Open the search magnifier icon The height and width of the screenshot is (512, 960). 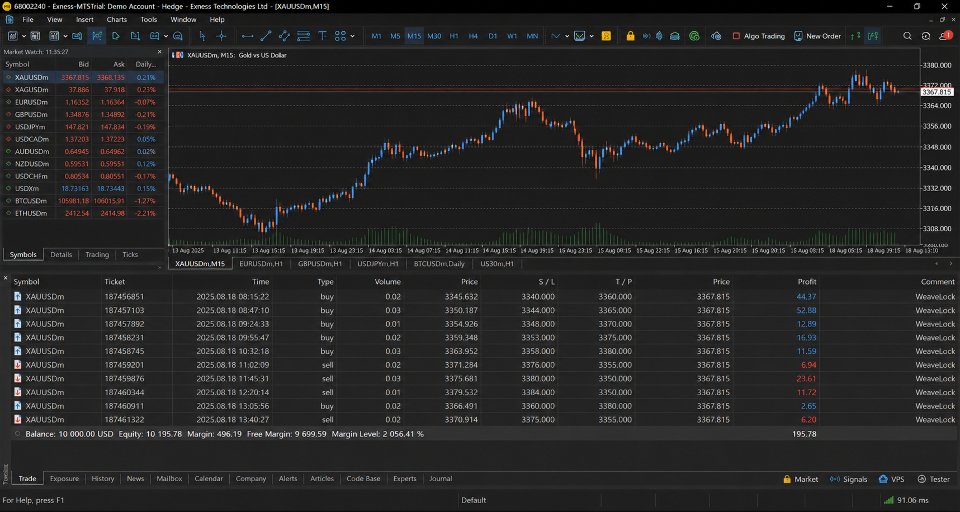click(907, 36)
